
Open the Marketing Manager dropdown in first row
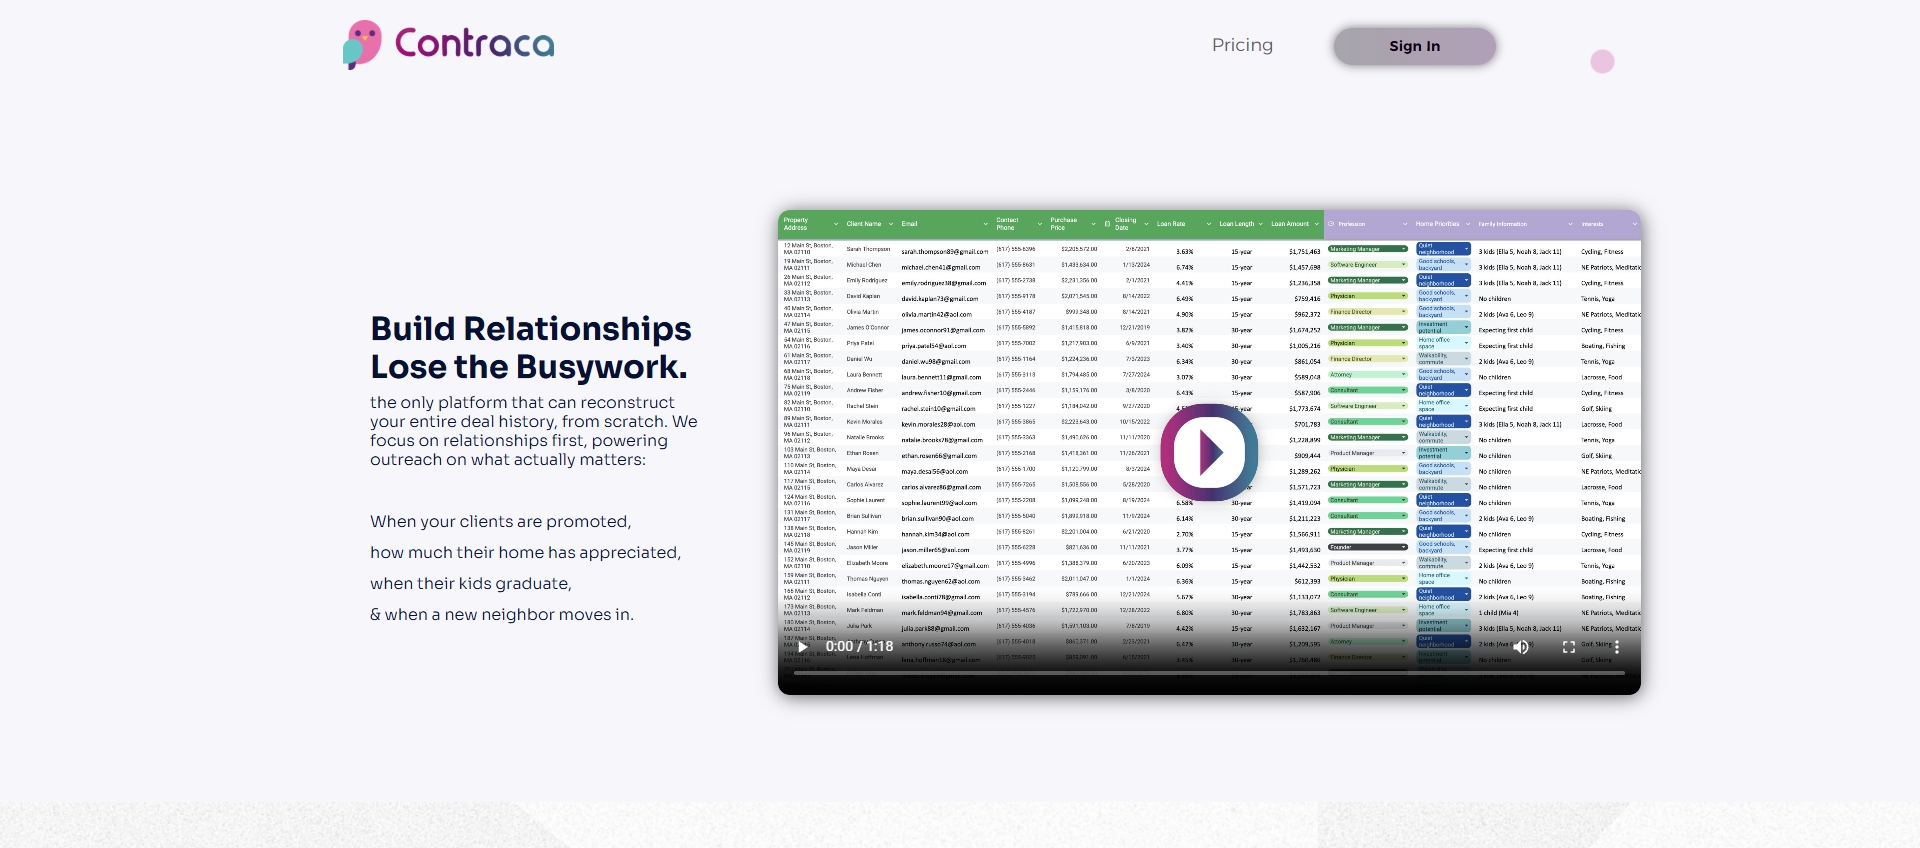(1404, 249)
